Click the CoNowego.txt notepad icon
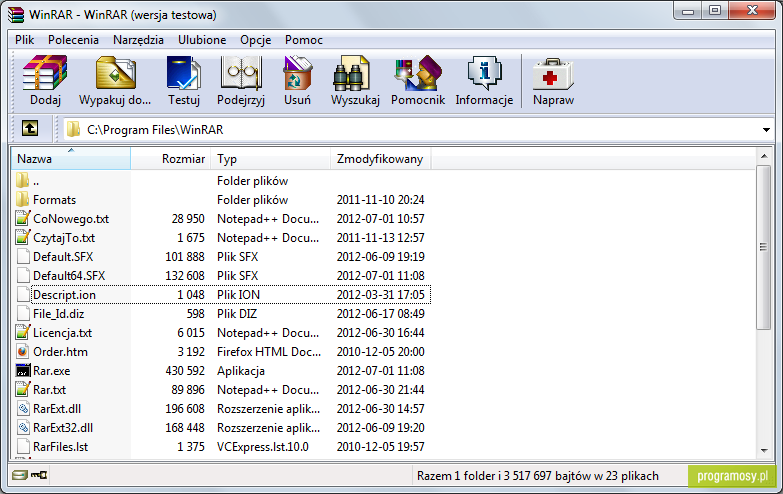This screenshot has width=783, height=494. [23, 218]
